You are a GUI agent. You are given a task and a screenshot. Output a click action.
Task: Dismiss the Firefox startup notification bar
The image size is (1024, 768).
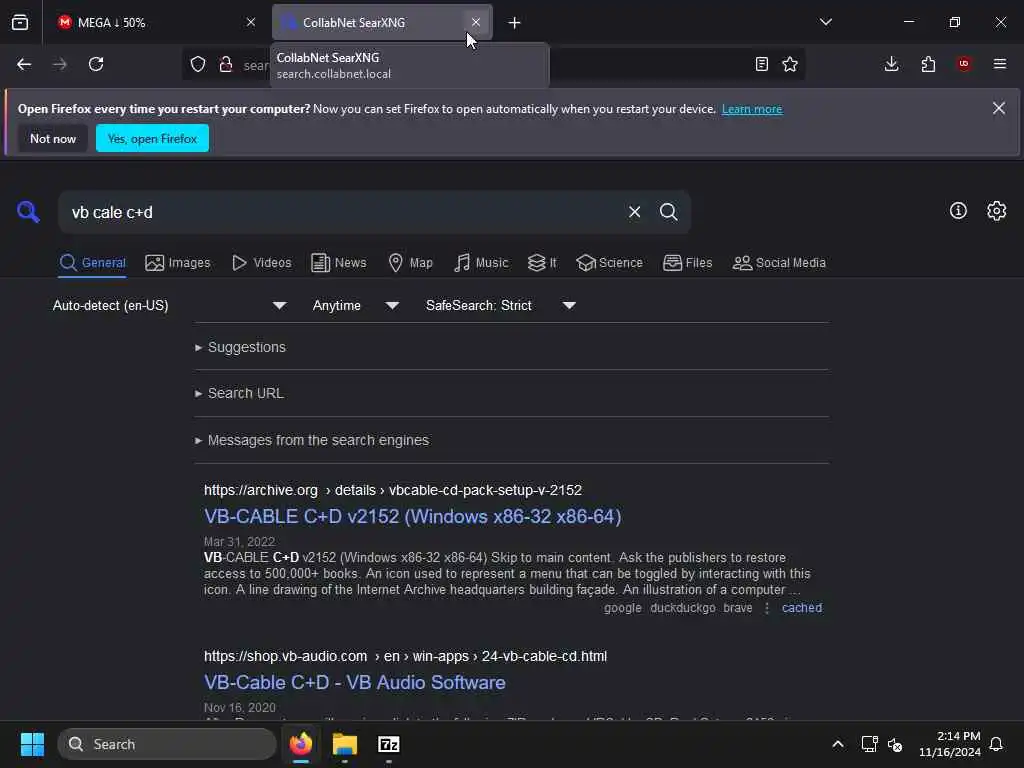point(999,108)
